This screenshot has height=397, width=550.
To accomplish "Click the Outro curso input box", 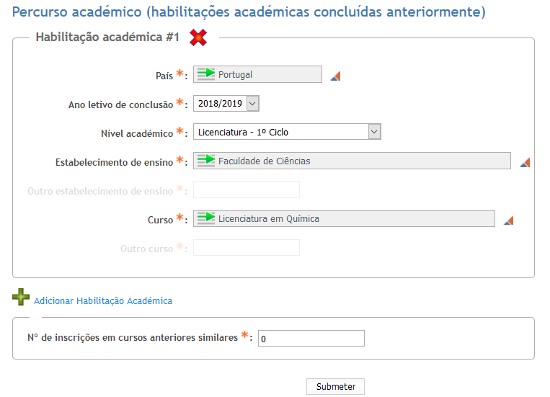I will click(246, 248).
